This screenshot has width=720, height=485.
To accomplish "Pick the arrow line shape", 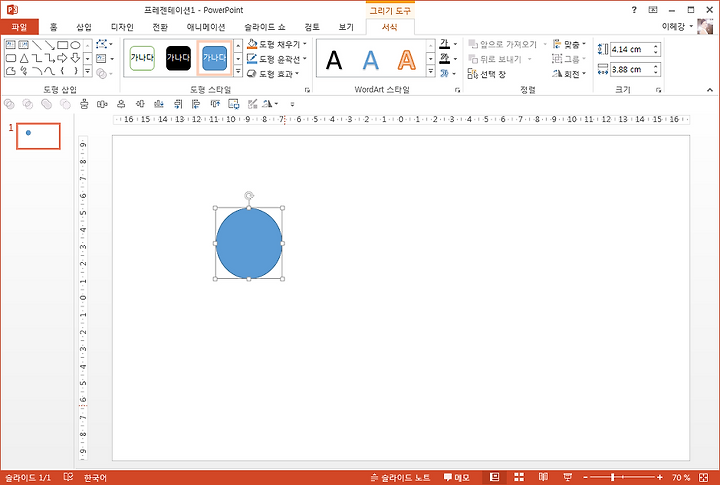I will 50,45.
